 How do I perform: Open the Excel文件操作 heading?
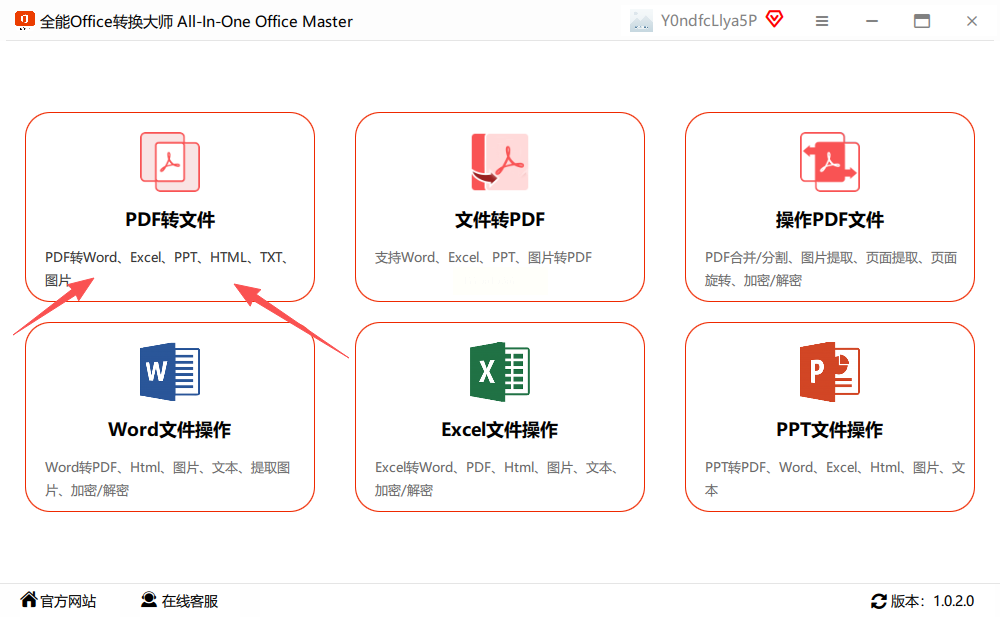click(499, 429)
